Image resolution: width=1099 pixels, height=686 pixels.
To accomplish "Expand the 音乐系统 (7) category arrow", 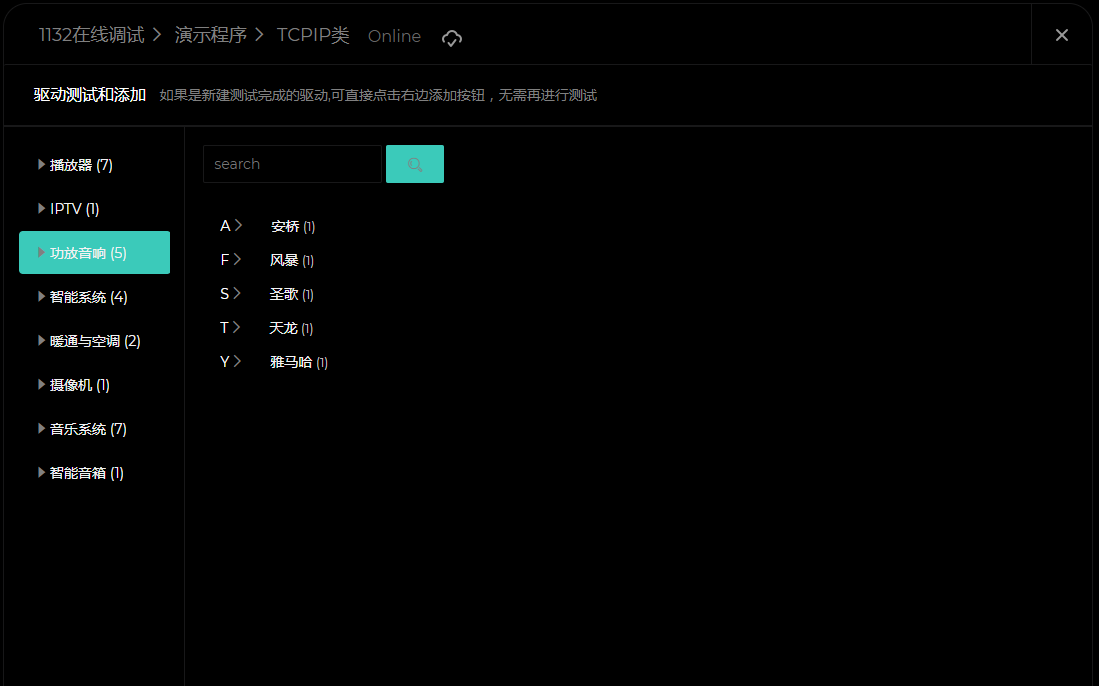I will [41, 428].
